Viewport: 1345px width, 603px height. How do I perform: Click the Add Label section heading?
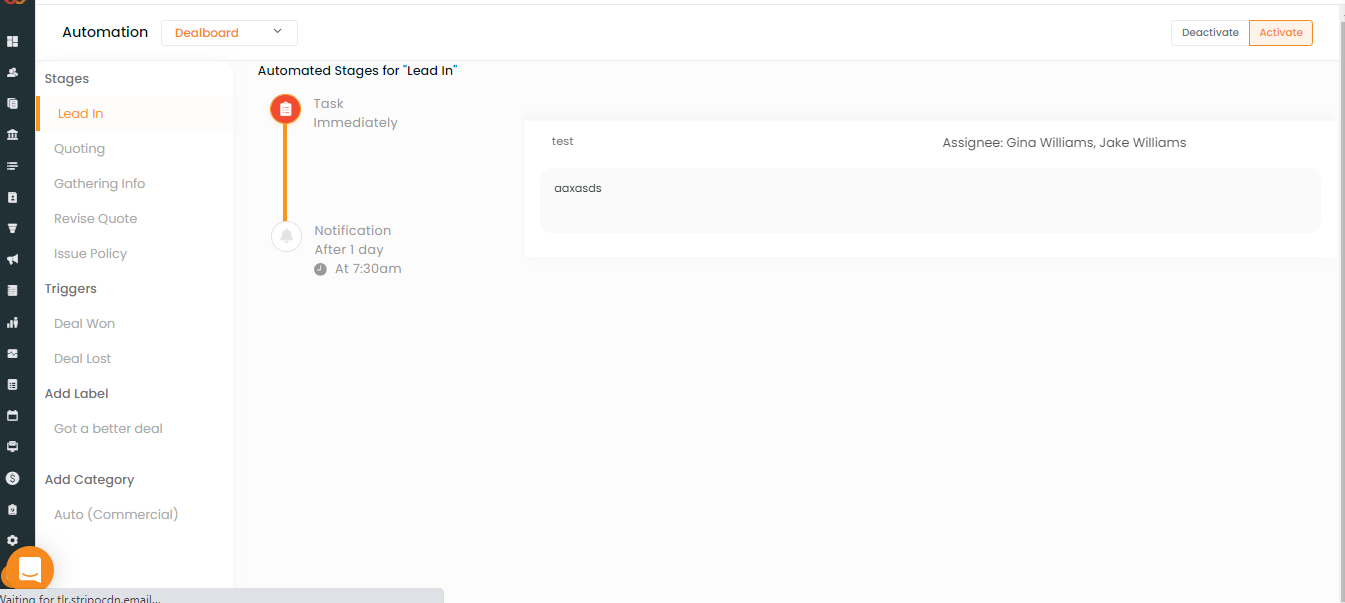pos(77,394)
